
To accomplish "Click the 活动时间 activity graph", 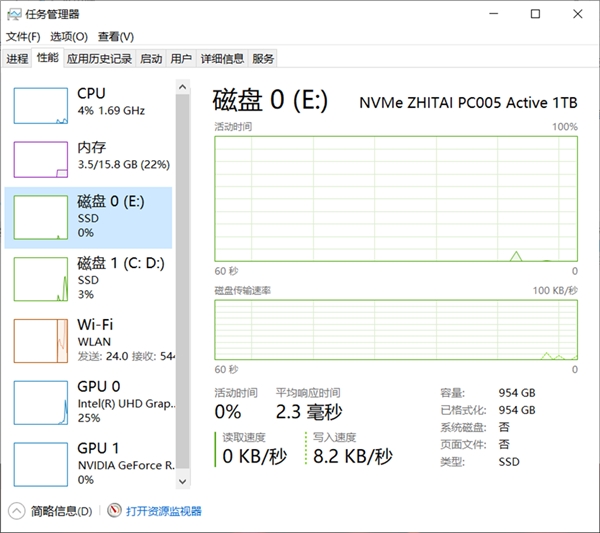I will (396, 199).
